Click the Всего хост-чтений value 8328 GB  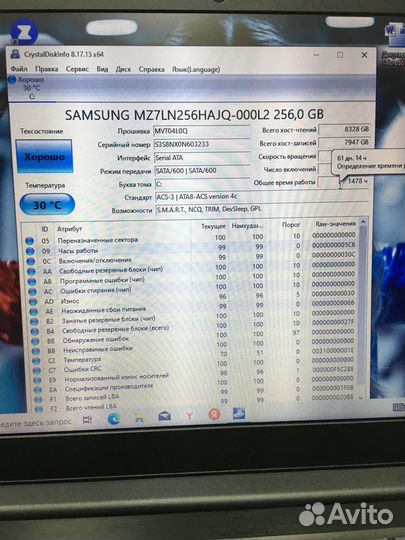click(345, 129)
